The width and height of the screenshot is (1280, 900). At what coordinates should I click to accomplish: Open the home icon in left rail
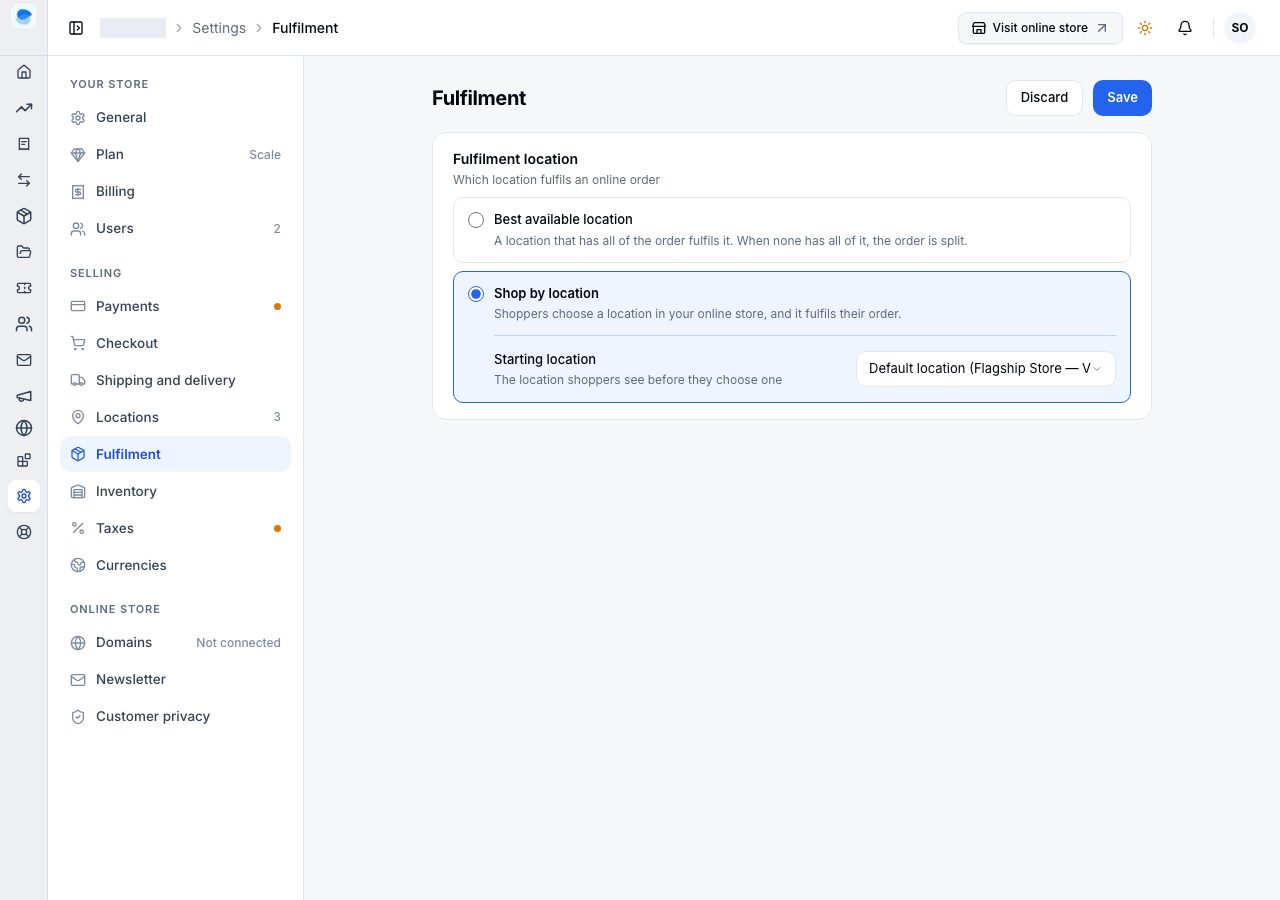24,72
